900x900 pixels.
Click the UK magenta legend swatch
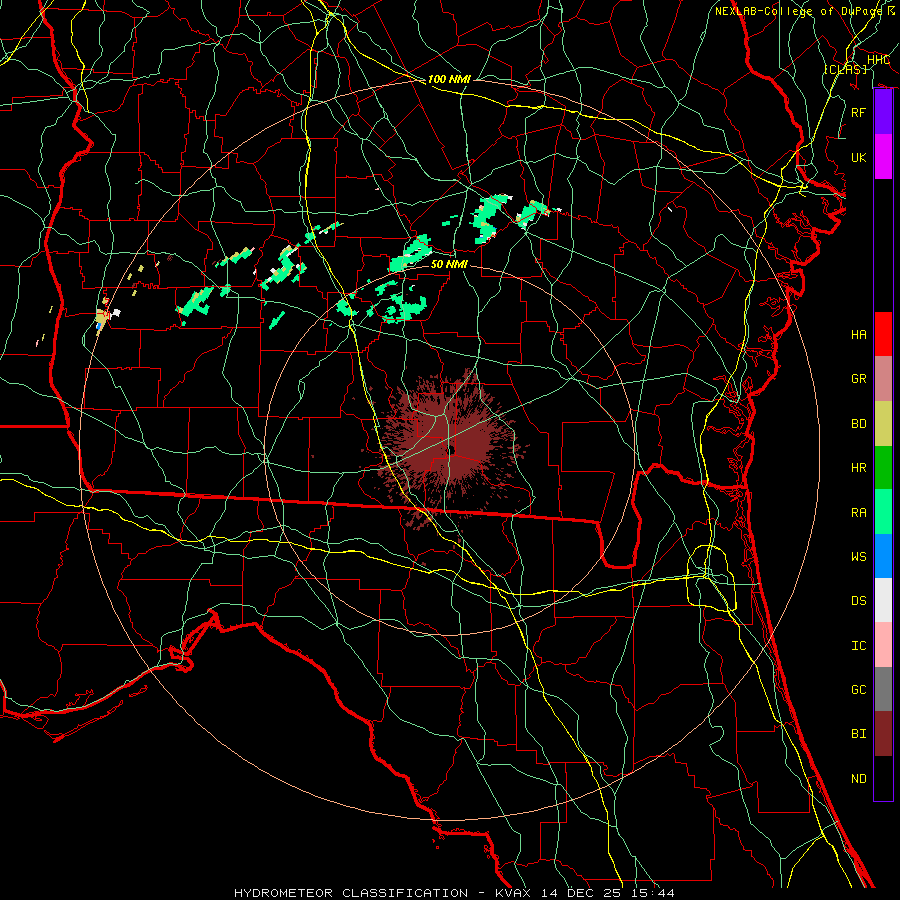click(x=883, y=157)
